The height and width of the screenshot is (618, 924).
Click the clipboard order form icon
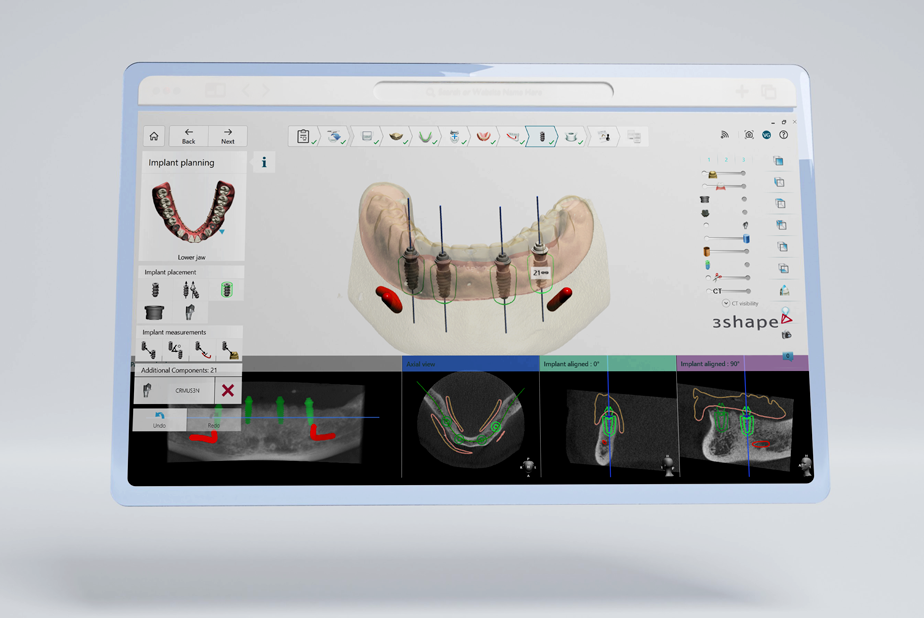301,137
